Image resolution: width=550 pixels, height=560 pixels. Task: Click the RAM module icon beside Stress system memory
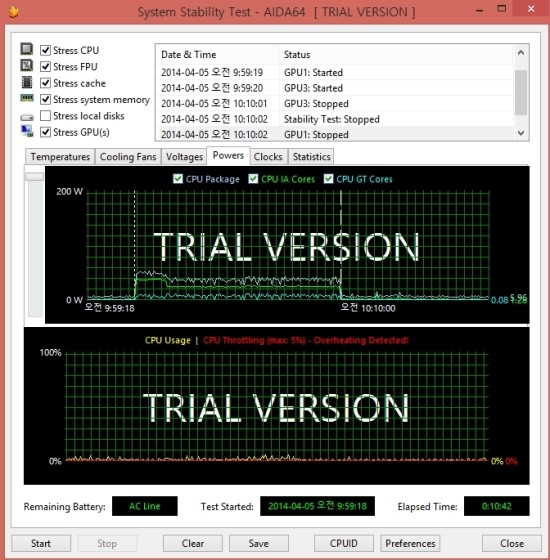[x=27, y=98]
